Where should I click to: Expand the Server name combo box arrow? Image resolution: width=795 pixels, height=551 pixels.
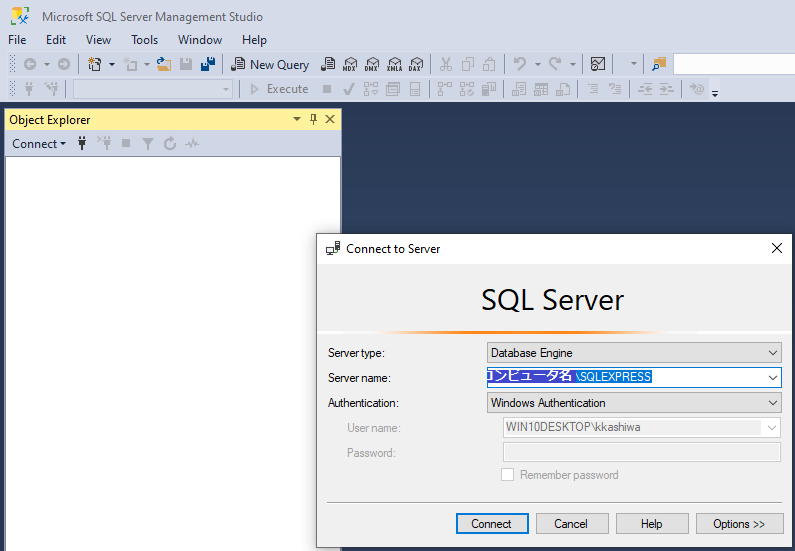coord(772,378)
